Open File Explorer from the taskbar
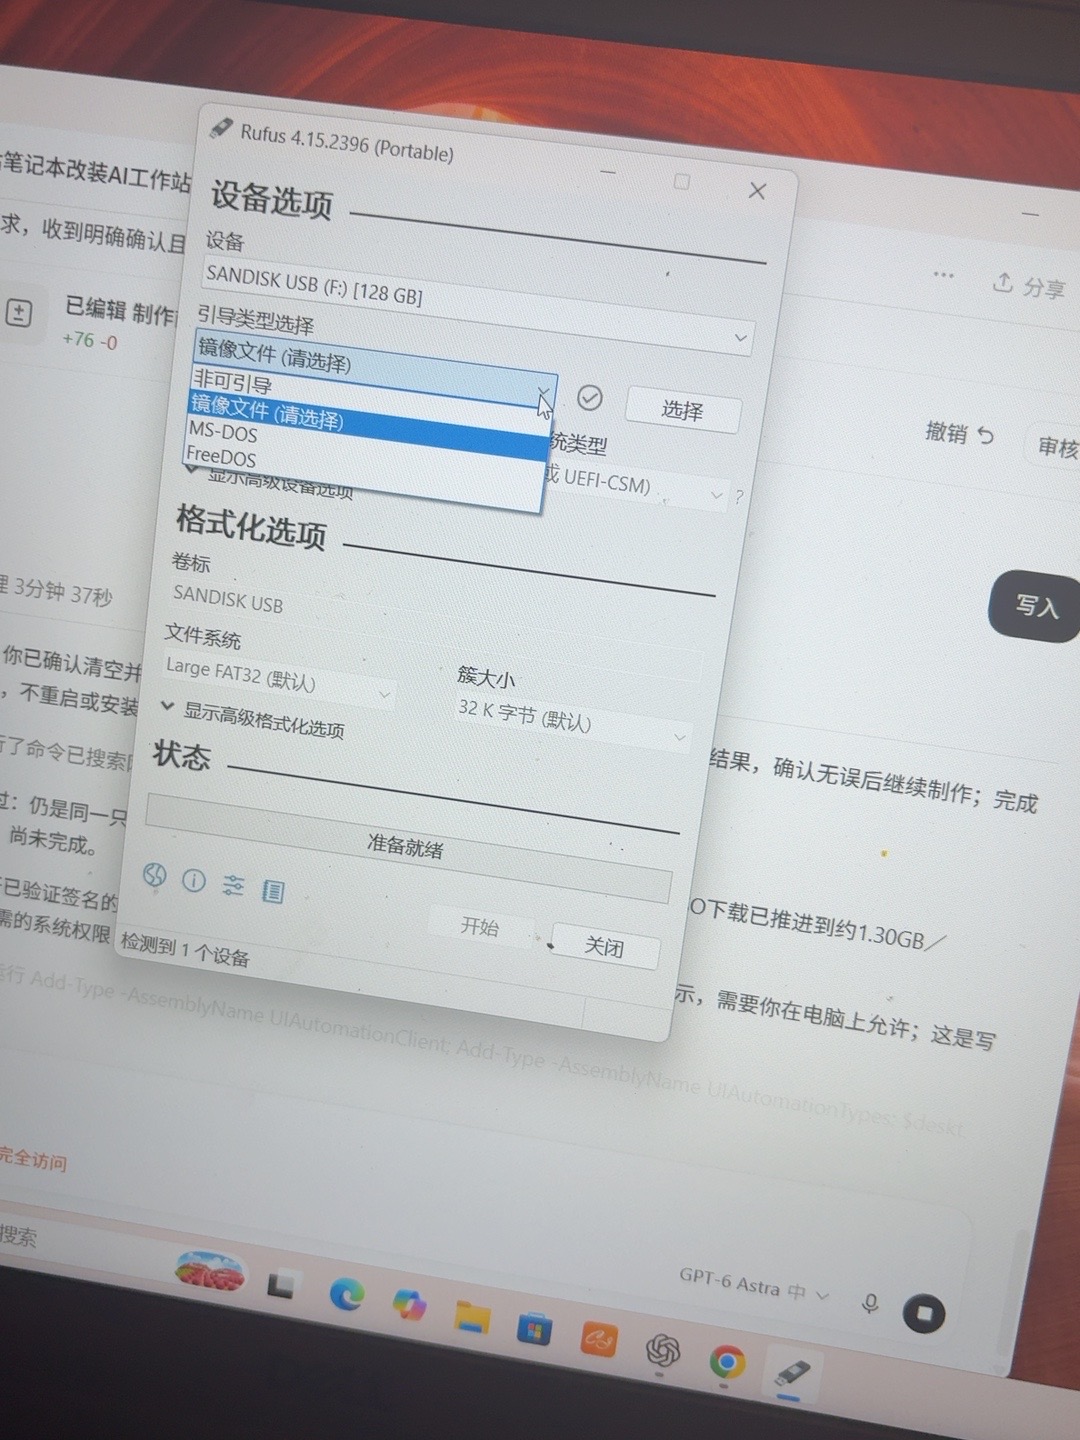This screenshot has height=1440, width=1080. click(472, 1317)
